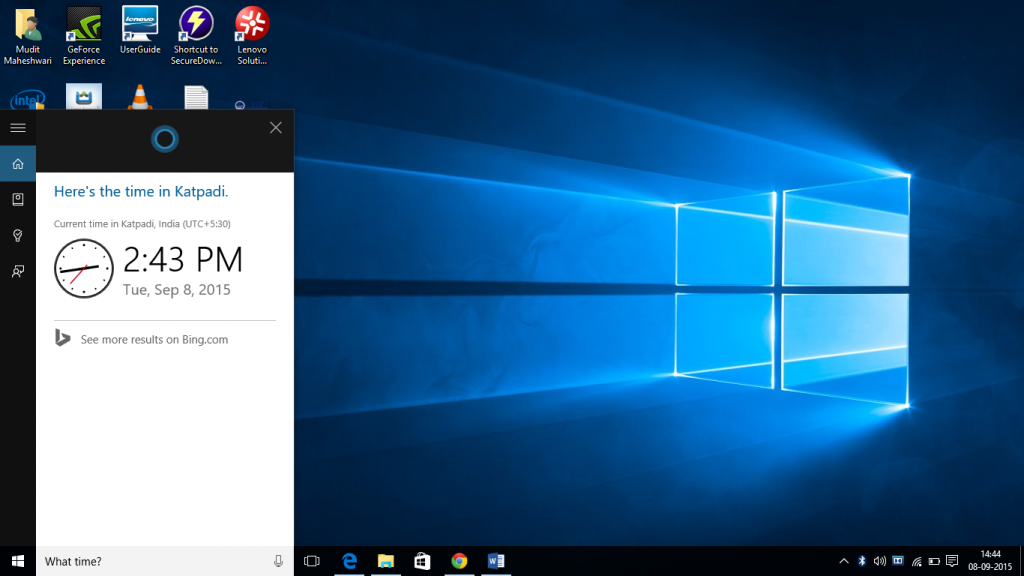Screen dimensions: 1024x576
Task: Open the Wi-Fi network tray icon
Action: click(x=916, y=561)
